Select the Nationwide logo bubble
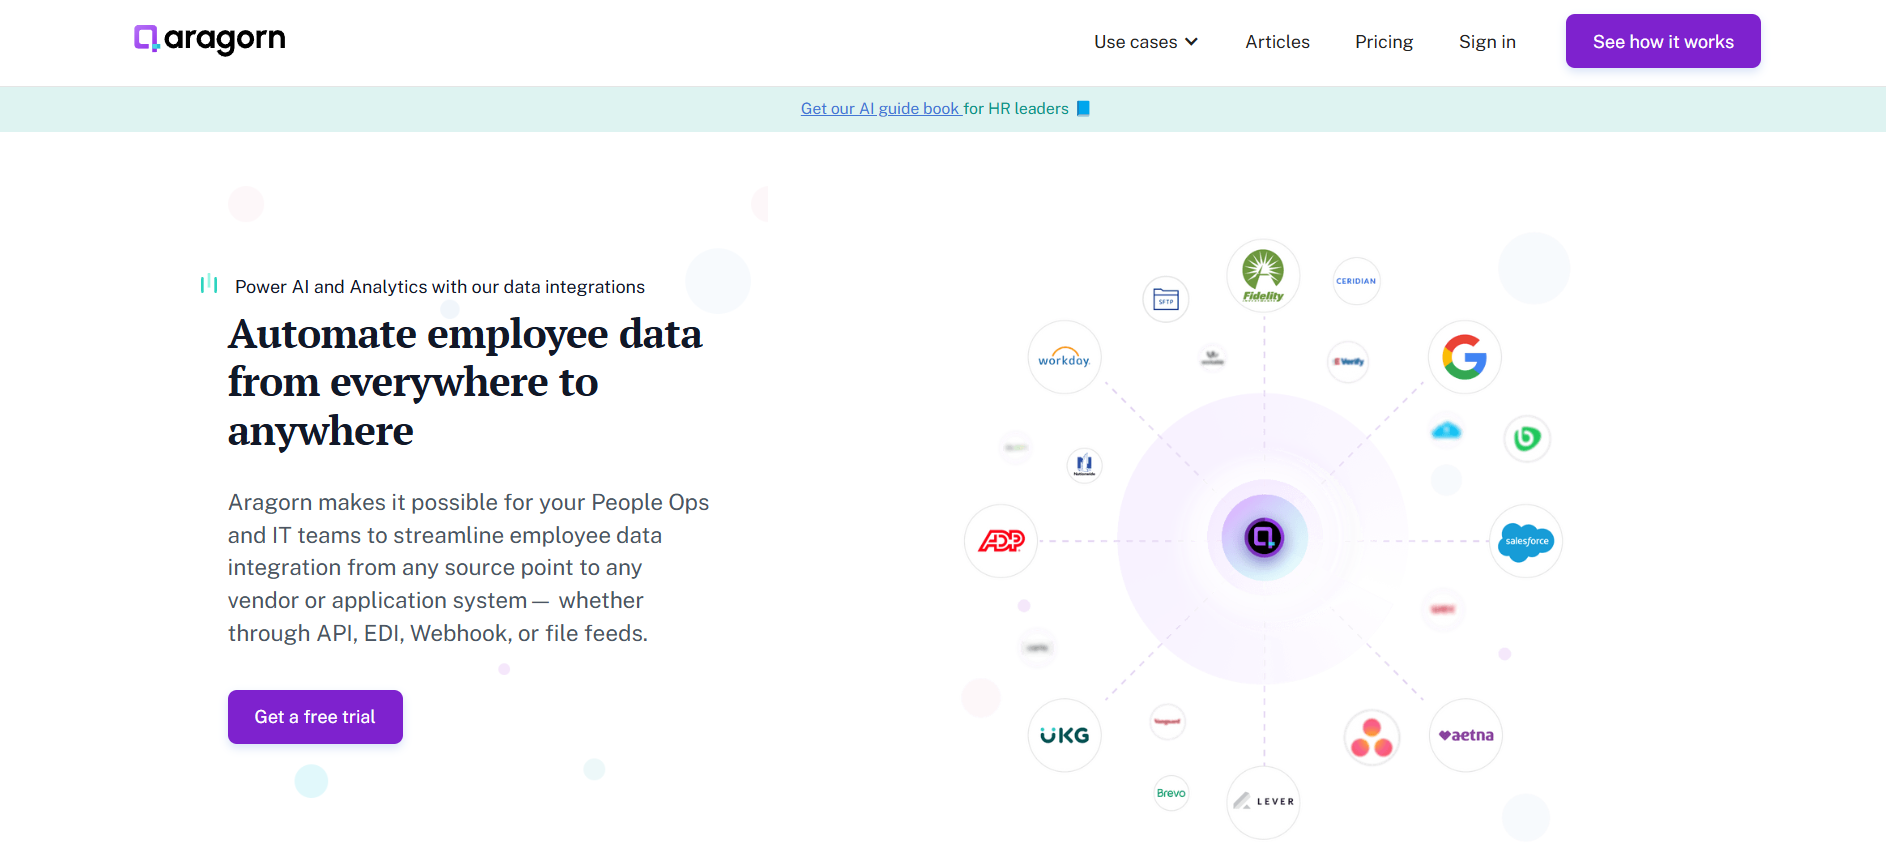Viewport: 1886px width, 850px height. (1084, 465)
